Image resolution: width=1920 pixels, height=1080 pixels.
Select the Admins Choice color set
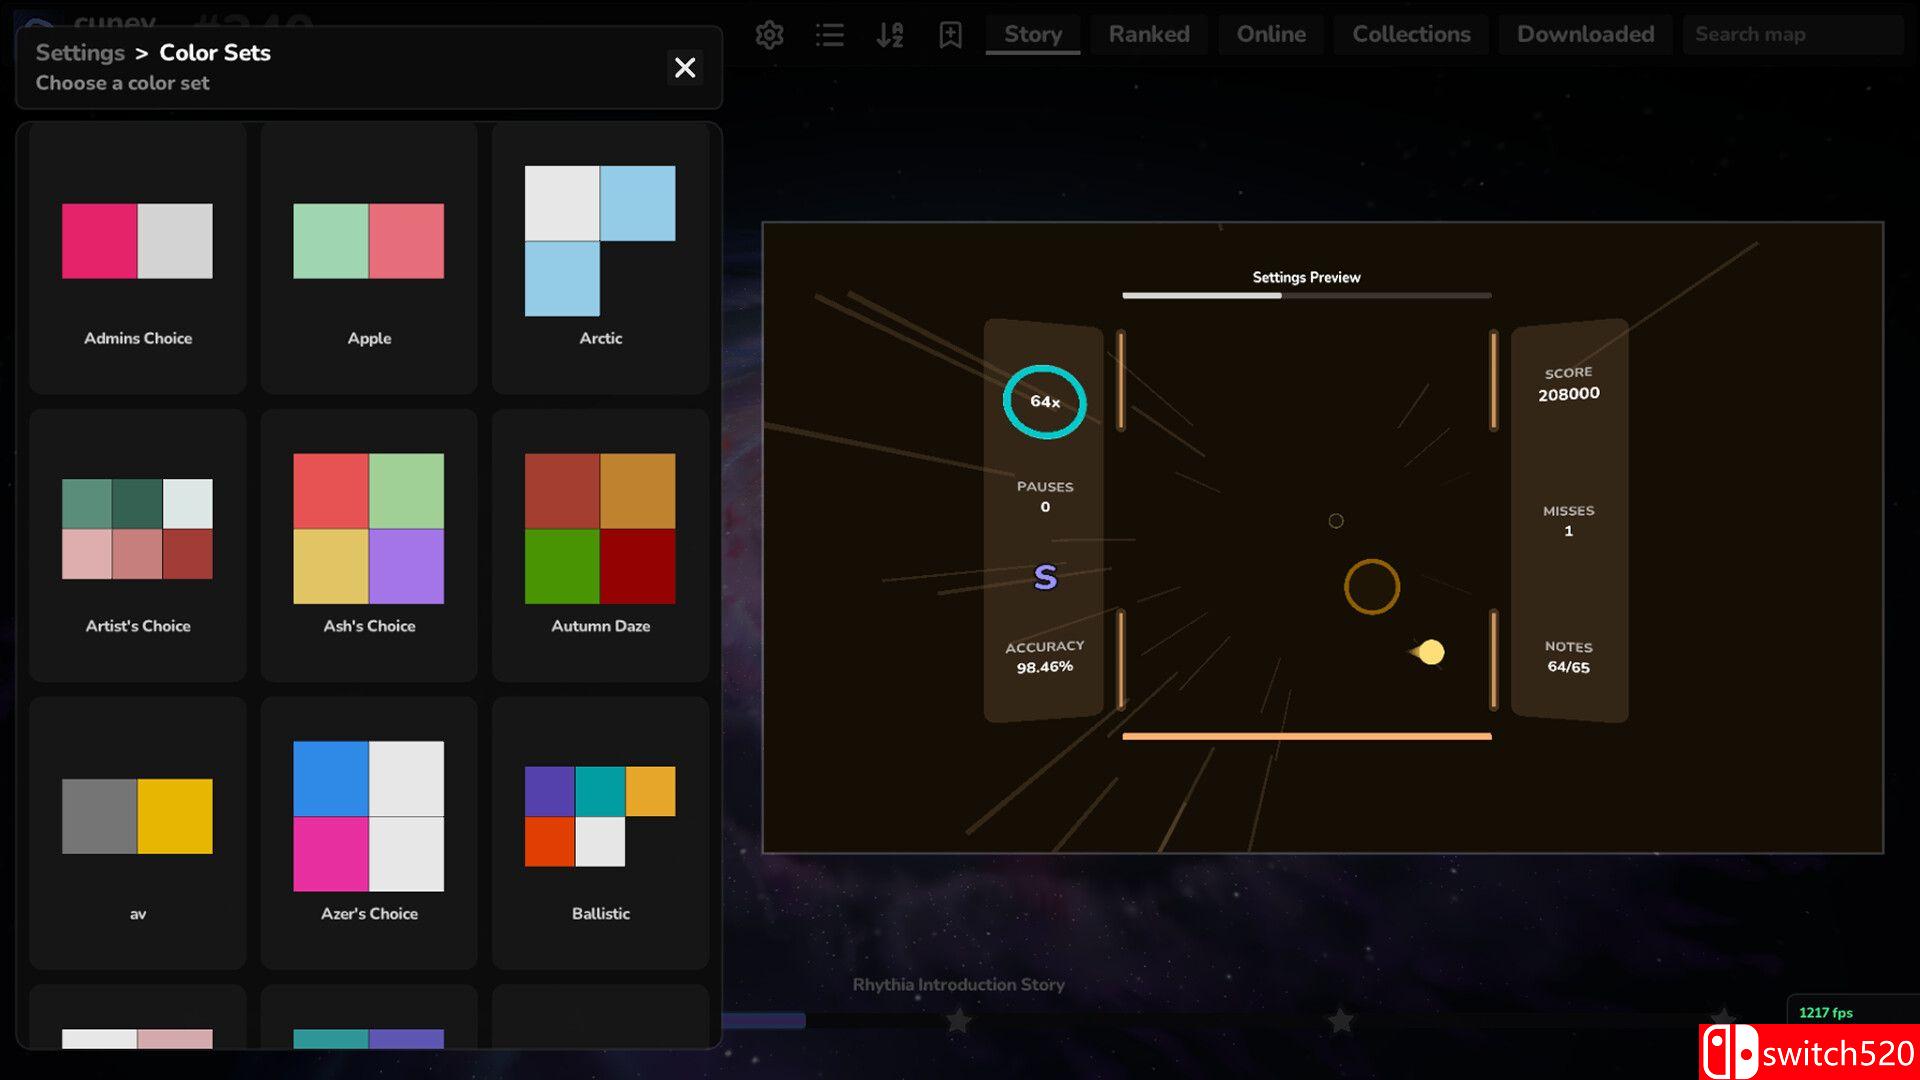click(x=138, y=258)
